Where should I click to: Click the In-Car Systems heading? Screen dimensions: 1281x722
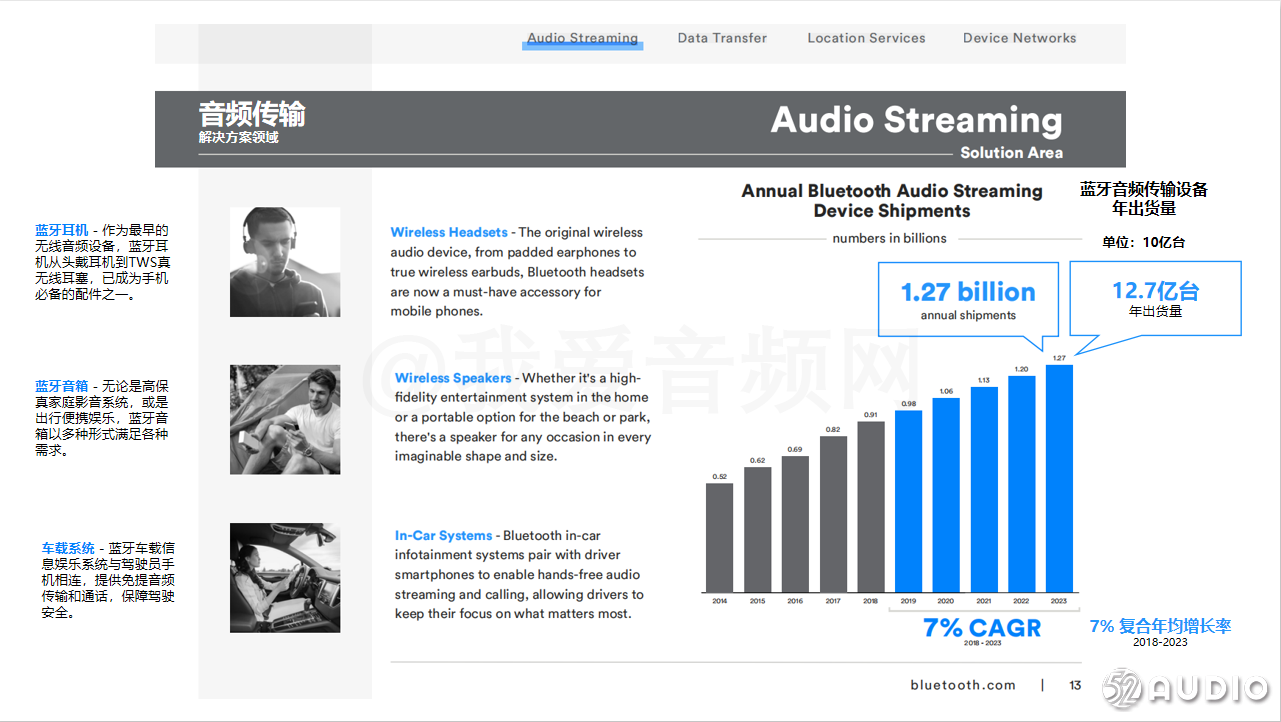click(443, 535)
